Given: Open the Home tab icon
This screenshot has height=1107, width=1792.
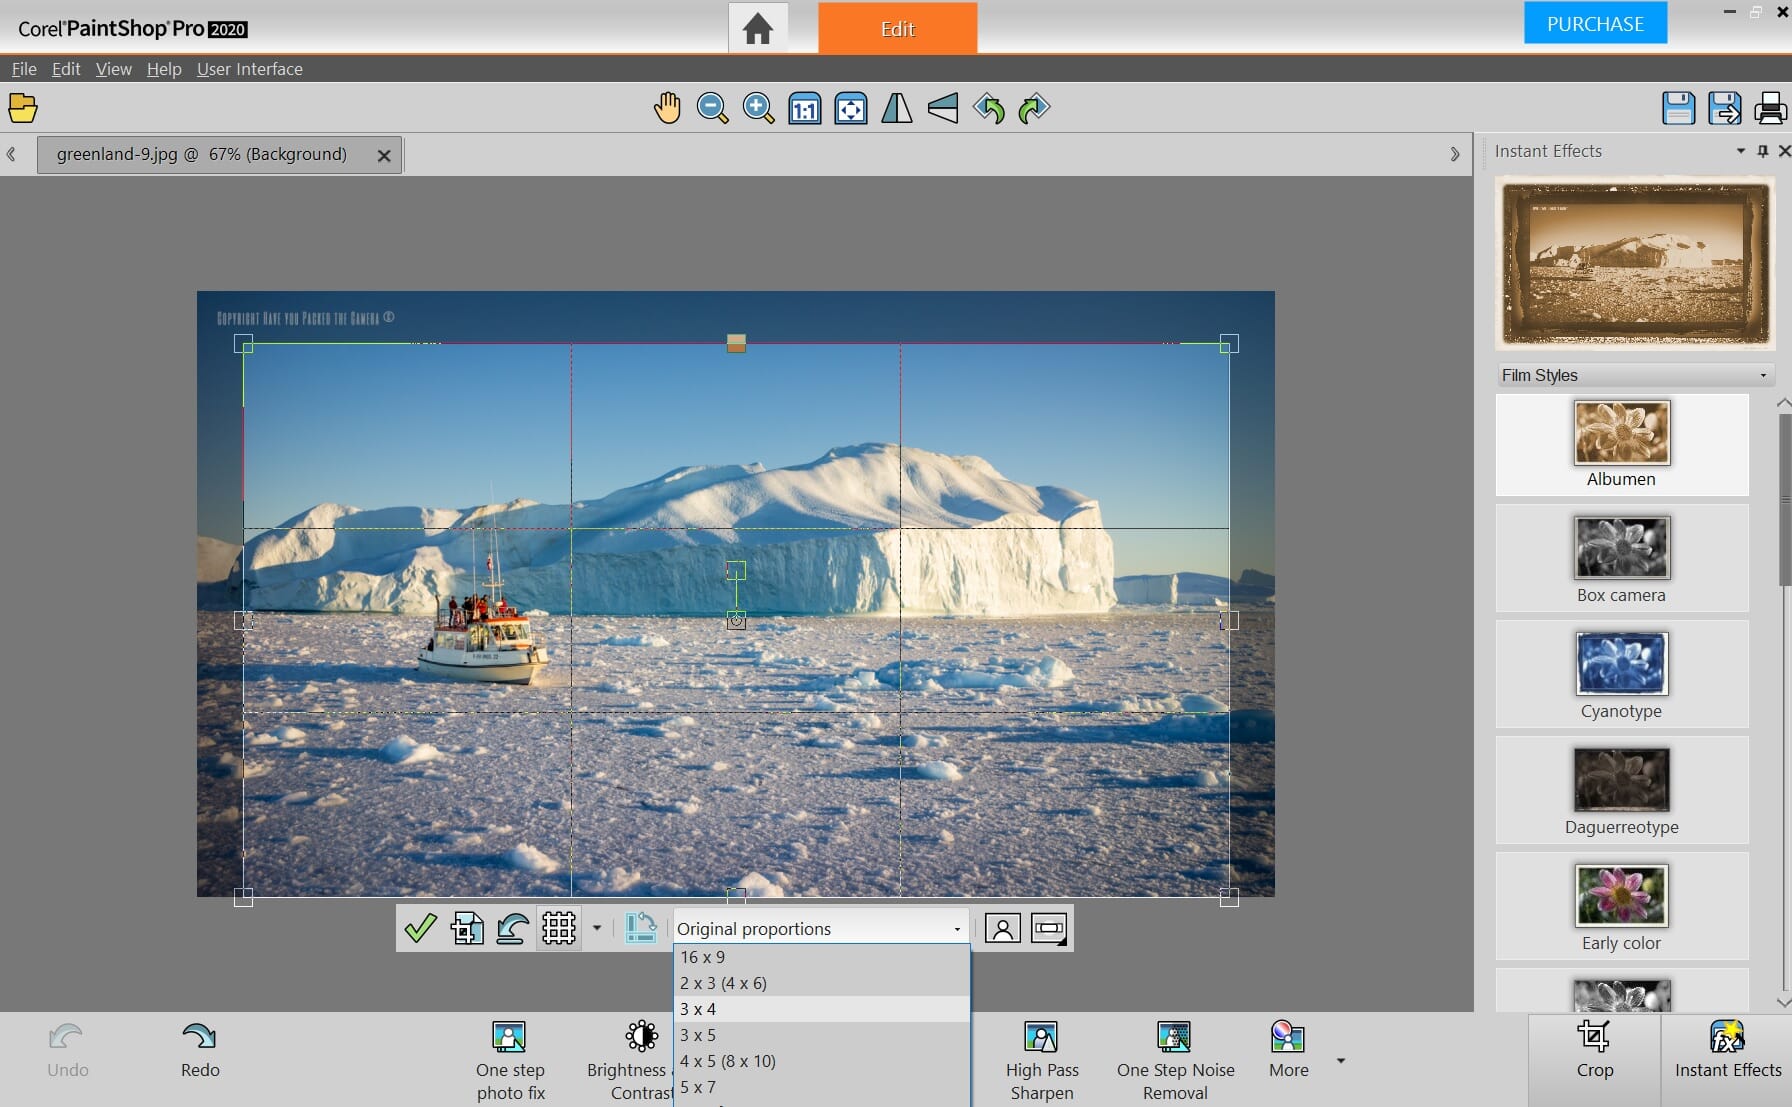Looking at the screenshot, I should tap(757, 28).
